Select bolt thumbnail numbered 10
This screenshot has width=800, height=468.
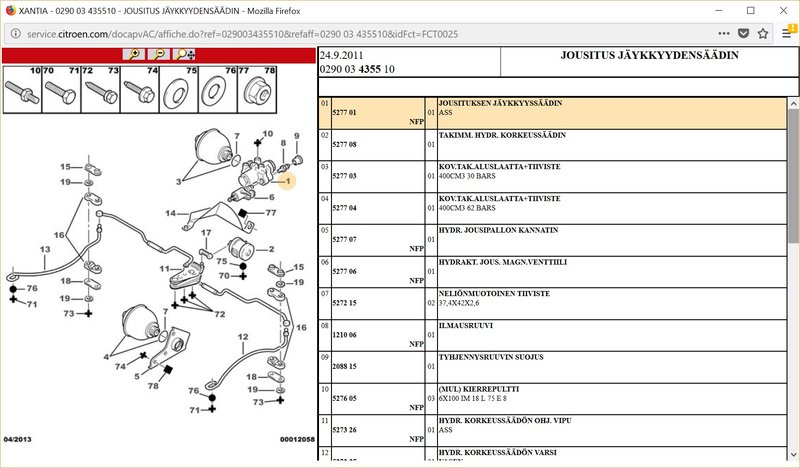(22, 93)
